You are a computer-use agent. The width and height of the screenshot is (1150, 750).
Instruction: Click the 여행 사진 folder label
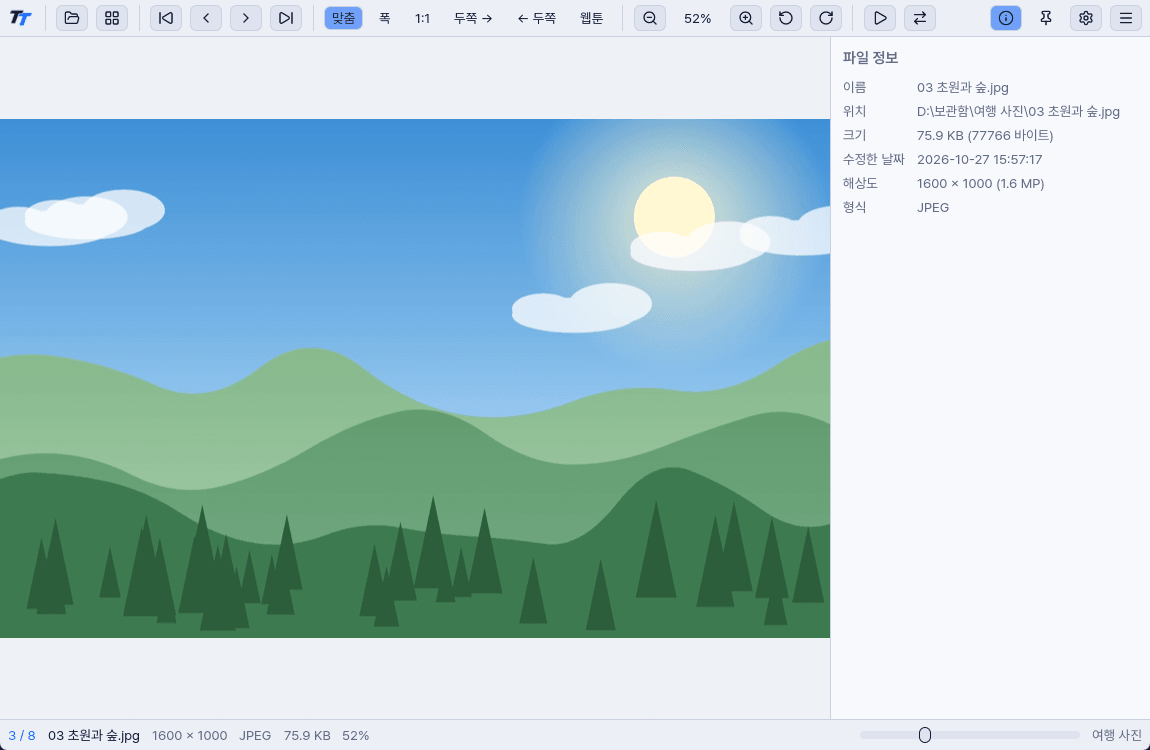[x=1116, y=735]
